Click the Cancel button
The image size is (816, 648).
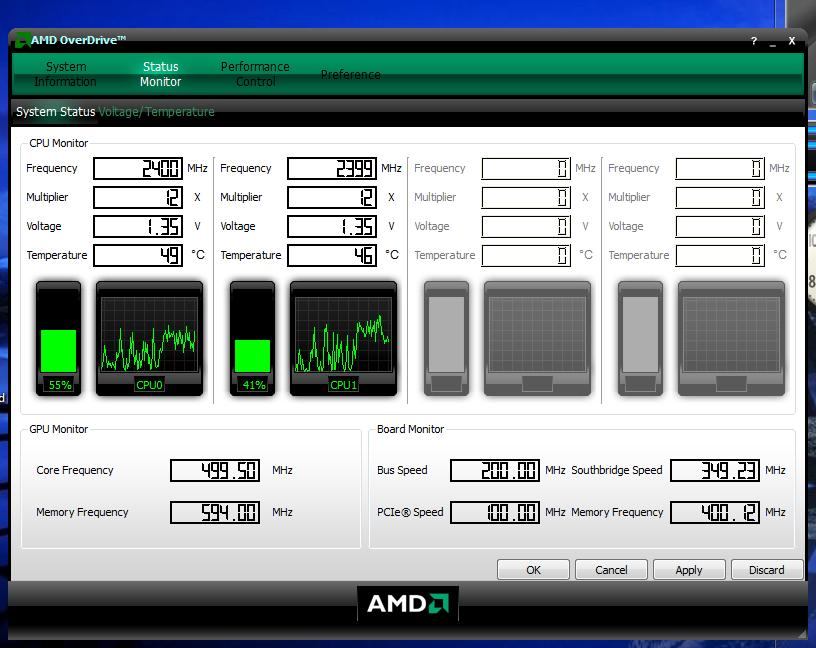coord(611,570)
